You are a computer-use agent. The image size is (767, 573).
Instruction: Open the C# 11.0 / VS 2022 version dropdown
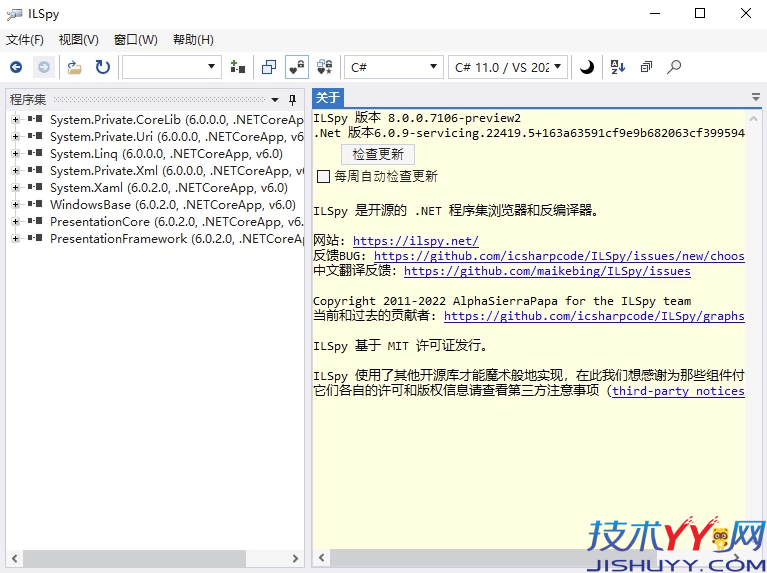pos(508,67)
